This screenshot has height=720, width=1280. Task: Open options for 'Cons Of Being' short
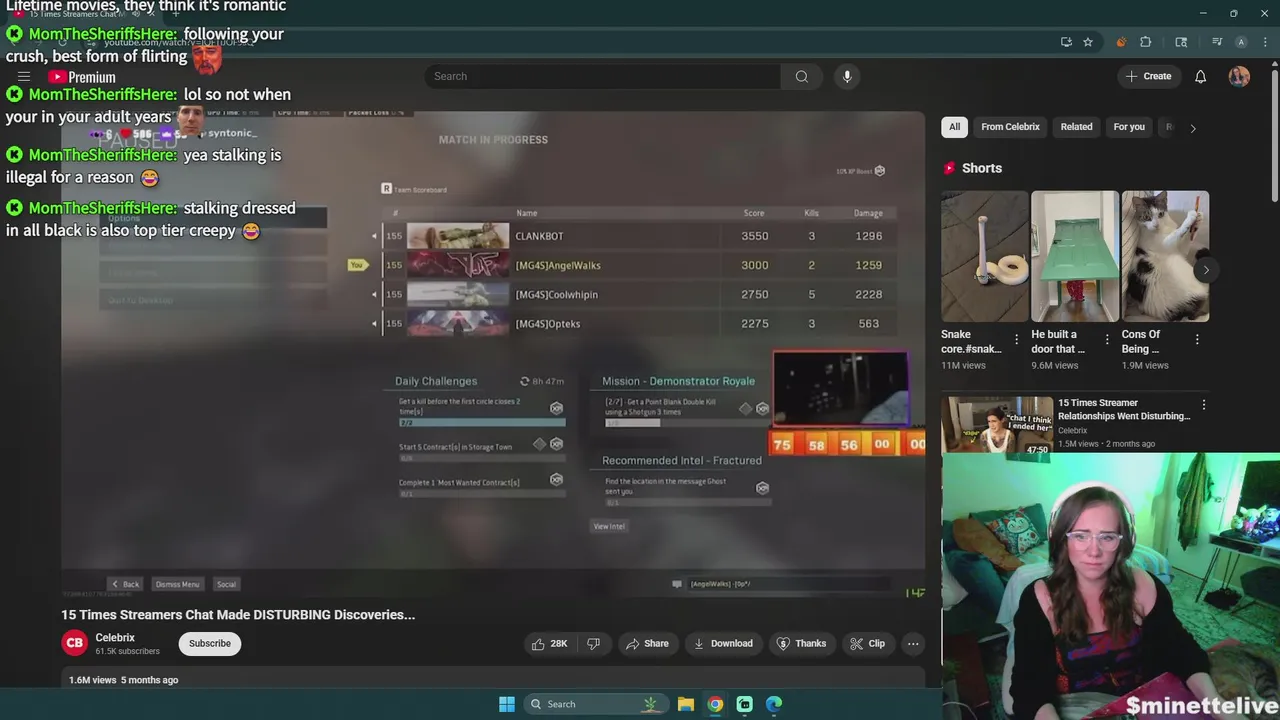coord(1197,340)
